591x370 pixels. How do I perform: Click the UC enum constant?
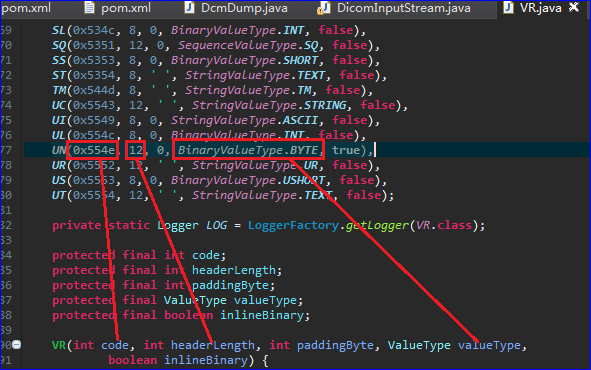(59, 105)
